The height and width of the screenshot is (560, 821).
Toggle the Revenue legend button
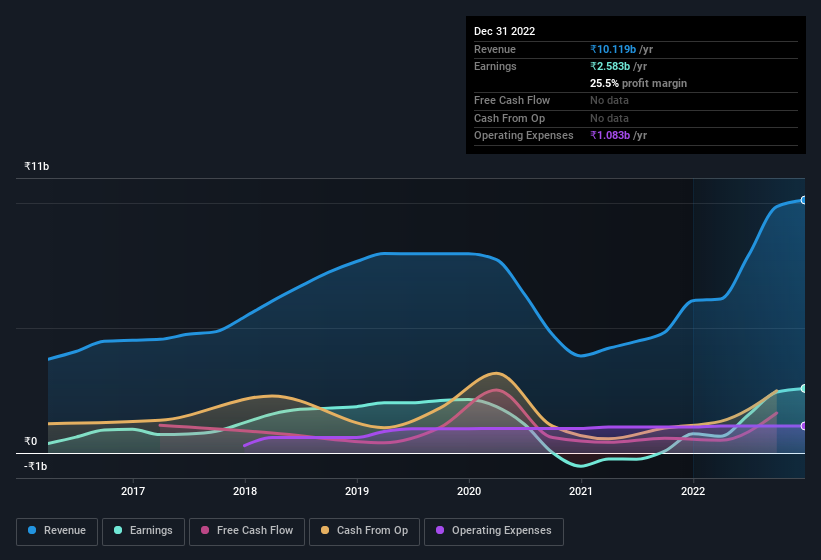point(57,531)
